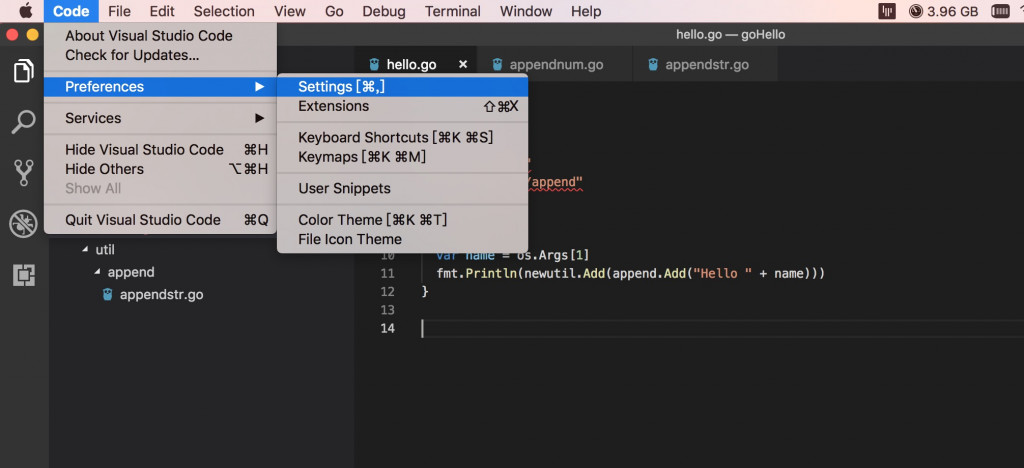Viewport: 1024px width, 468px height.
Task: Open the Help menu
Action: 586,11
